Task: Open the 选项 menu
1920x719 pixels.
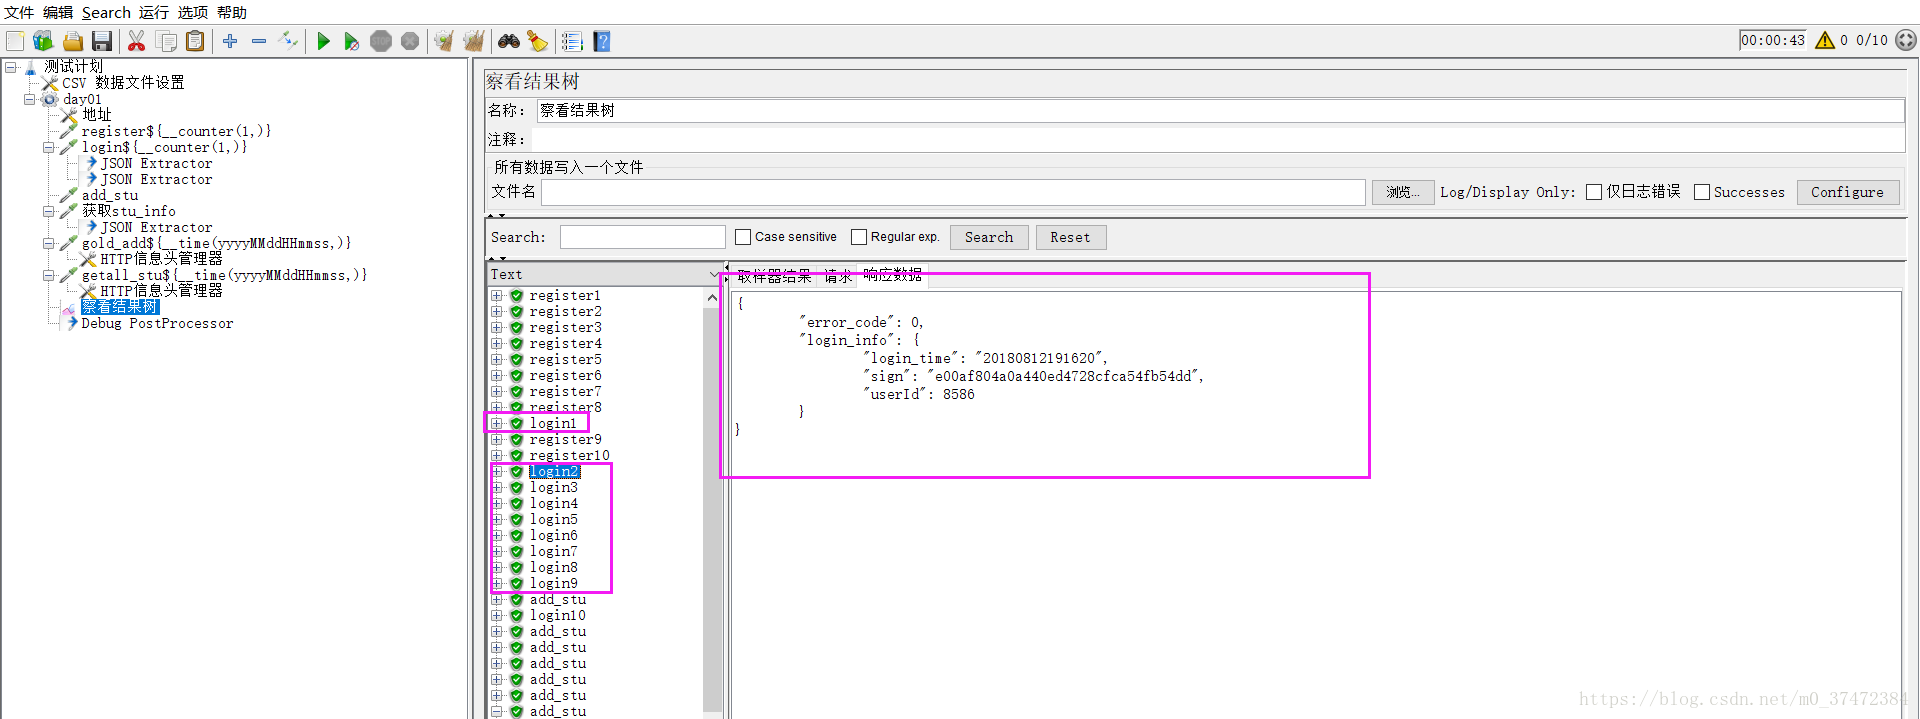Action: 193,12
